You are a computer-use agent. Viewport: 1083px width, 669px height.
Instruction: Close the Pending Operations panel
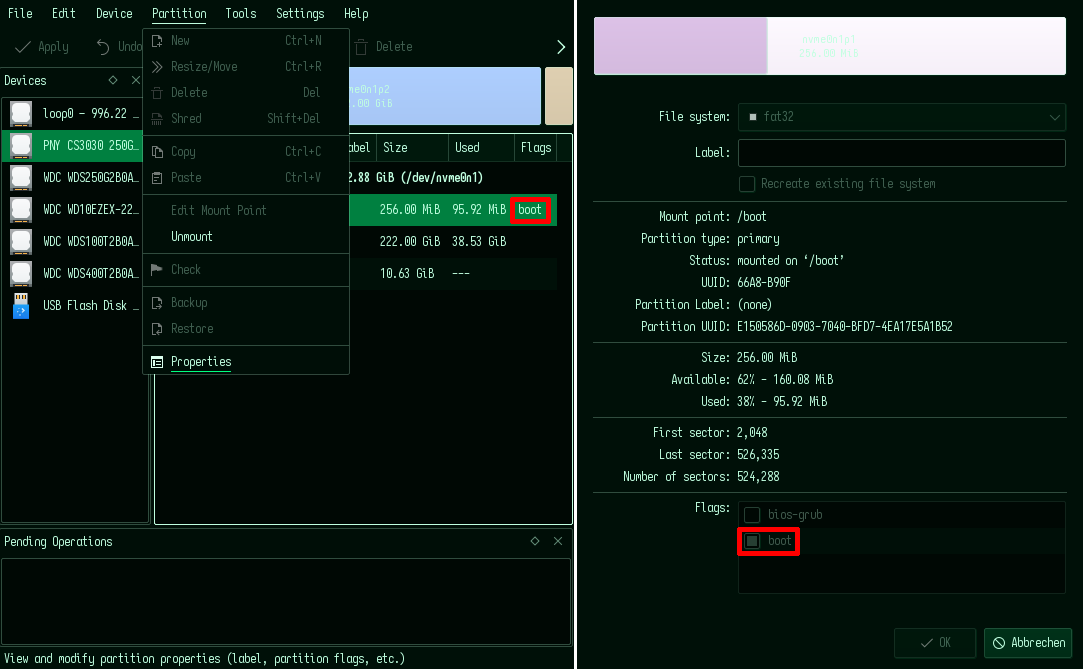(558, 541)
